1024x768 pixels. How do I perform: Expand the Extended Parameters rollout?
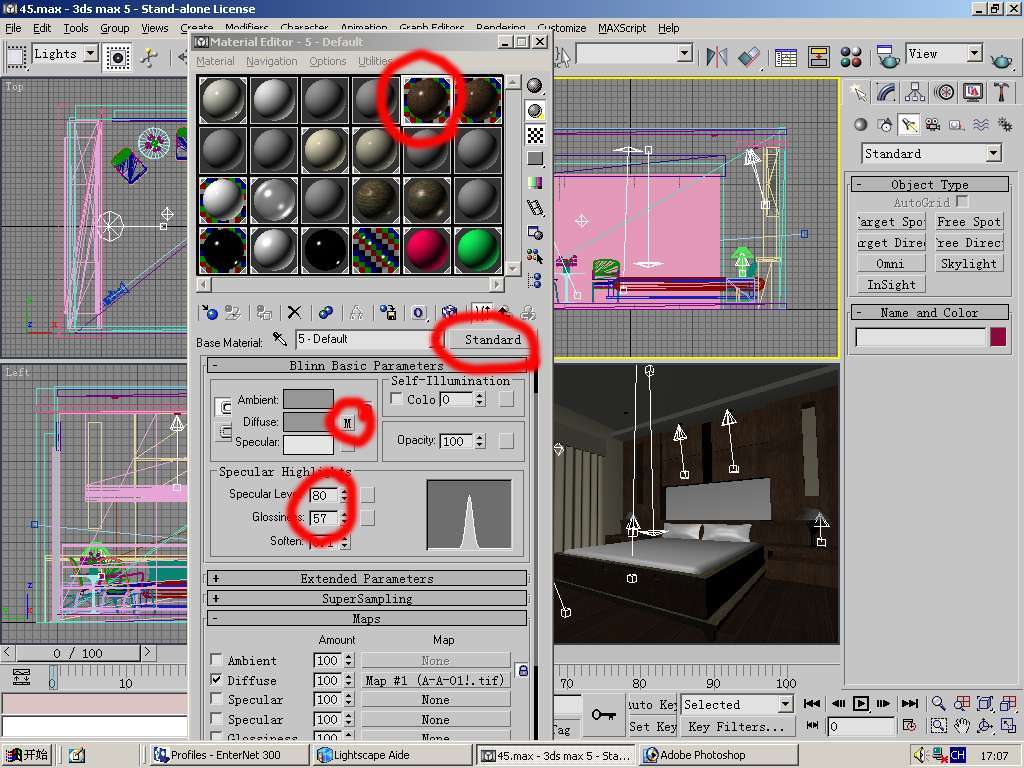(366, 578)
